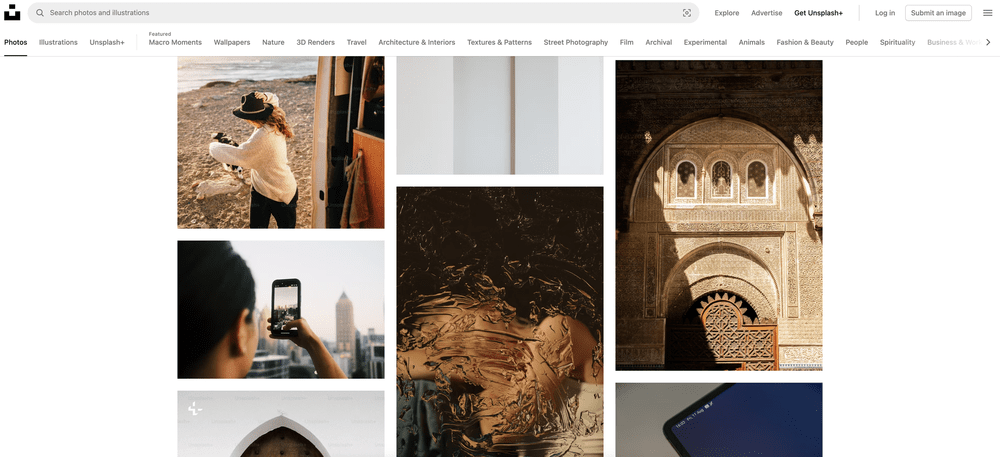Open the Spirituality category
Screen dimensions: 1000x457
tap(897, 43)
